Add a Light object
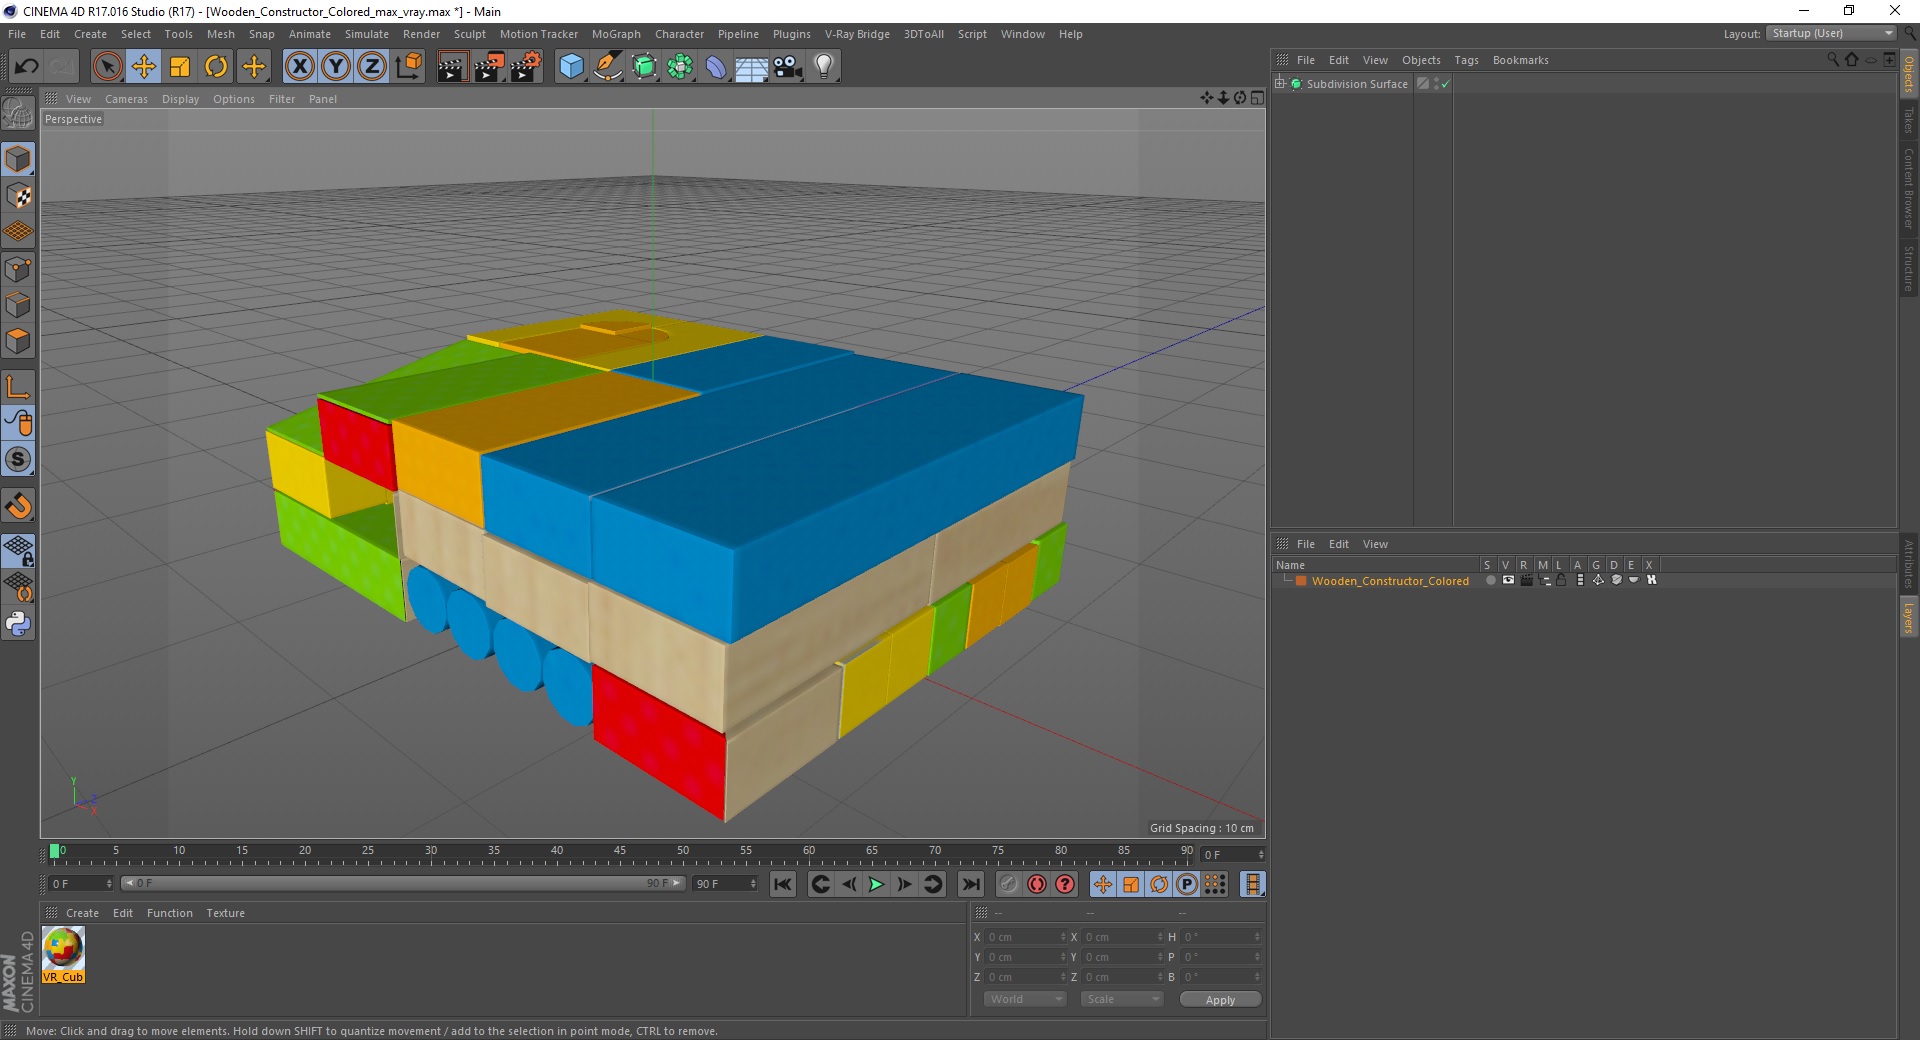 [824, 67]
